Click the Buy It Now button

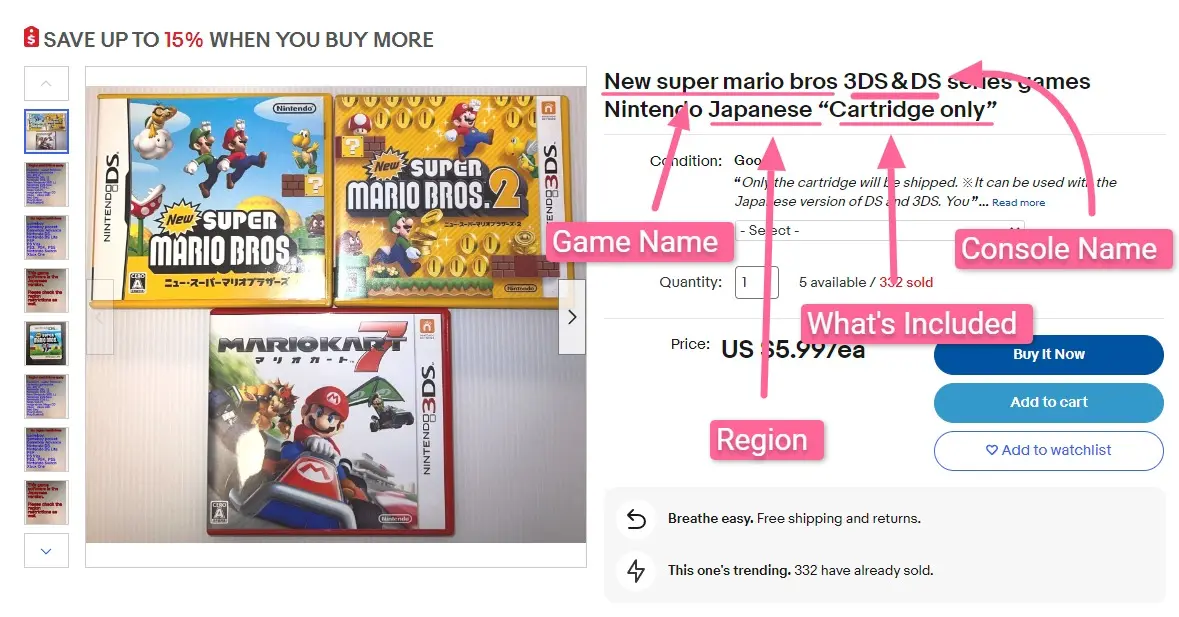[x=1048, y=355]
